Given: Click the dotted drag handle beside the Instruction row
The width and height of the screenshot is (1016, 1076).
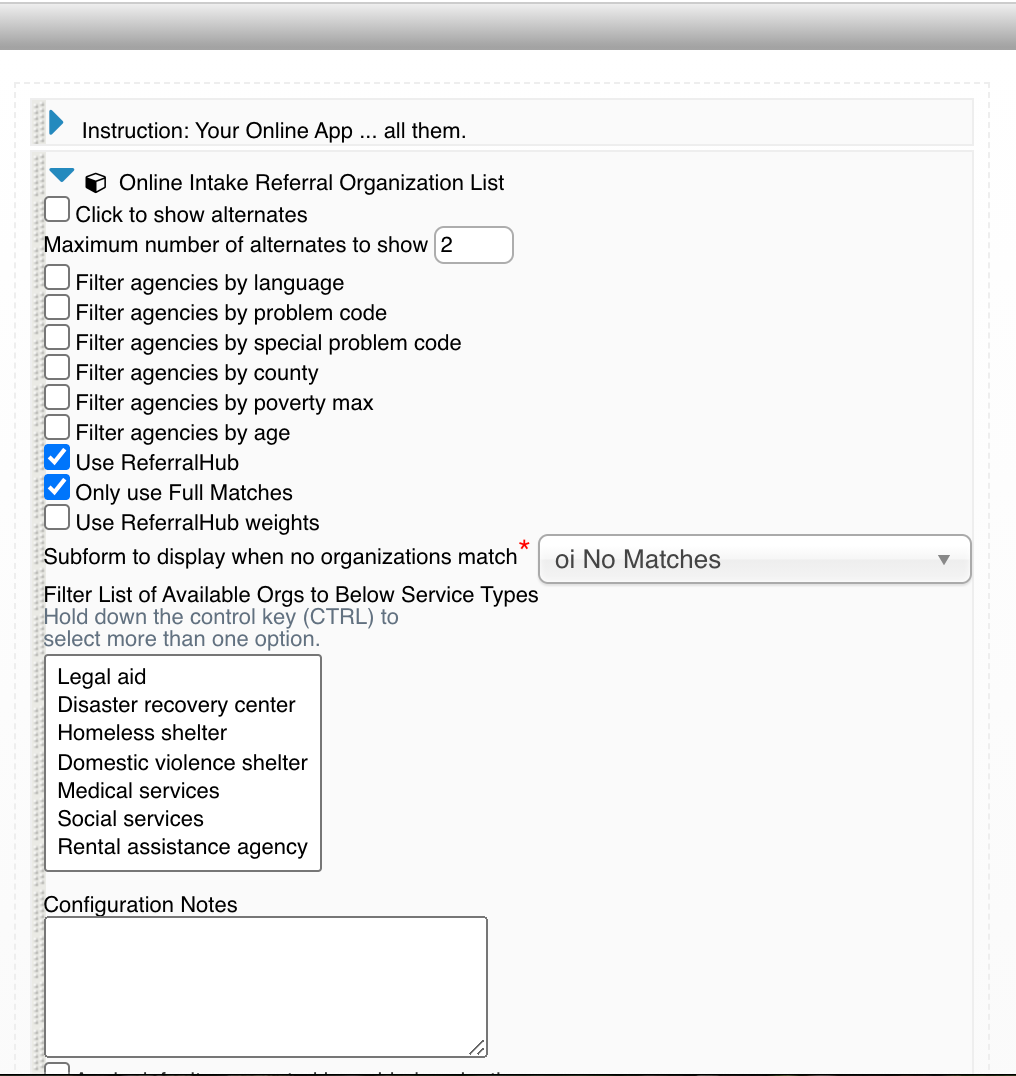Looking at the screenshot, I should click(37, 122).
